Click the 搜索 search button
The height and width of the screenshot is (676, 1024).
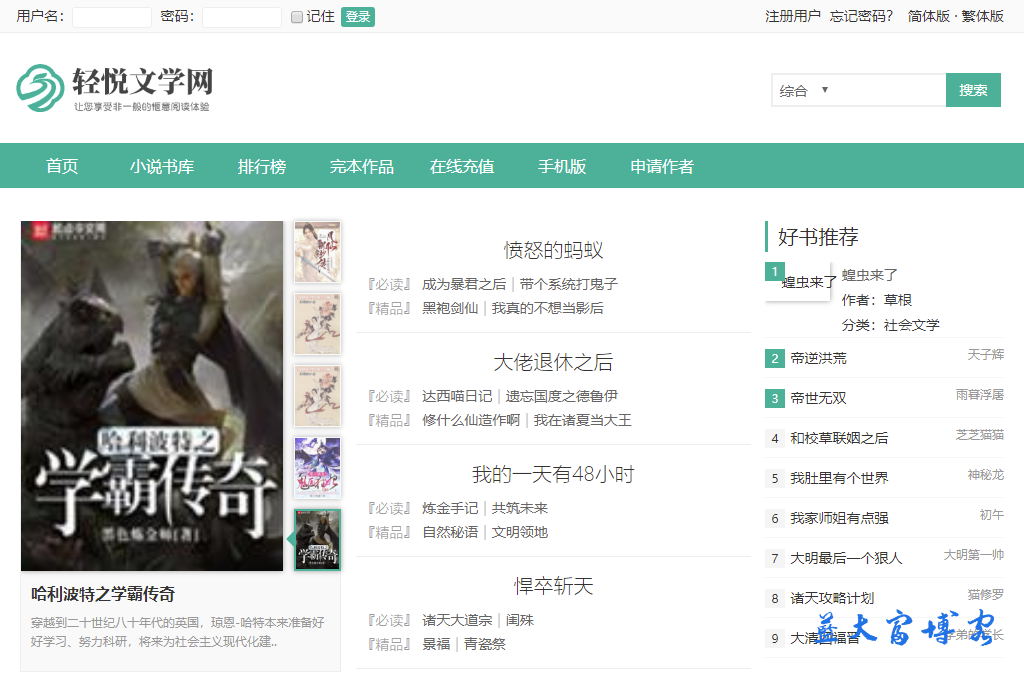tap(973, 90)
